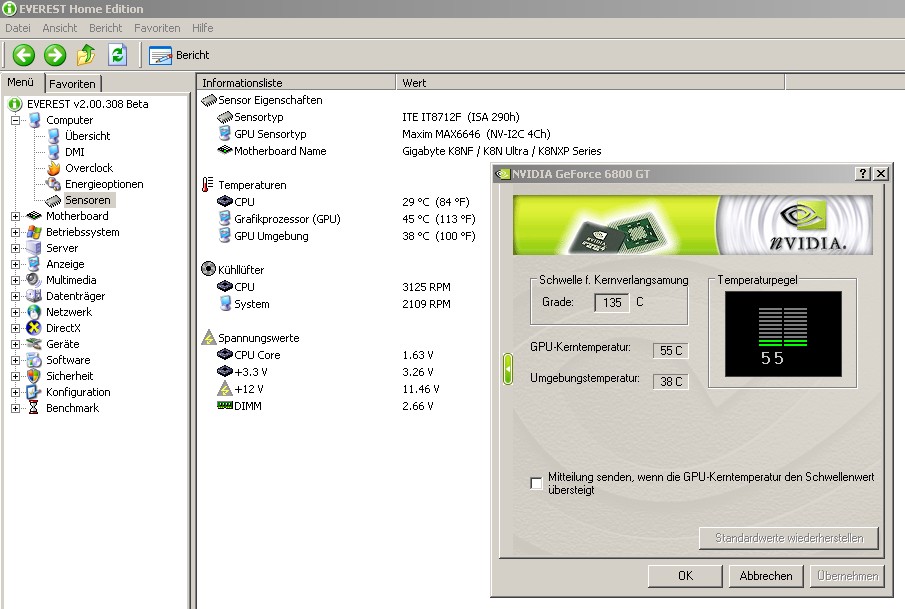905x609 pixels.
Task: Select the Computer tree node
Action: [69, 120]
